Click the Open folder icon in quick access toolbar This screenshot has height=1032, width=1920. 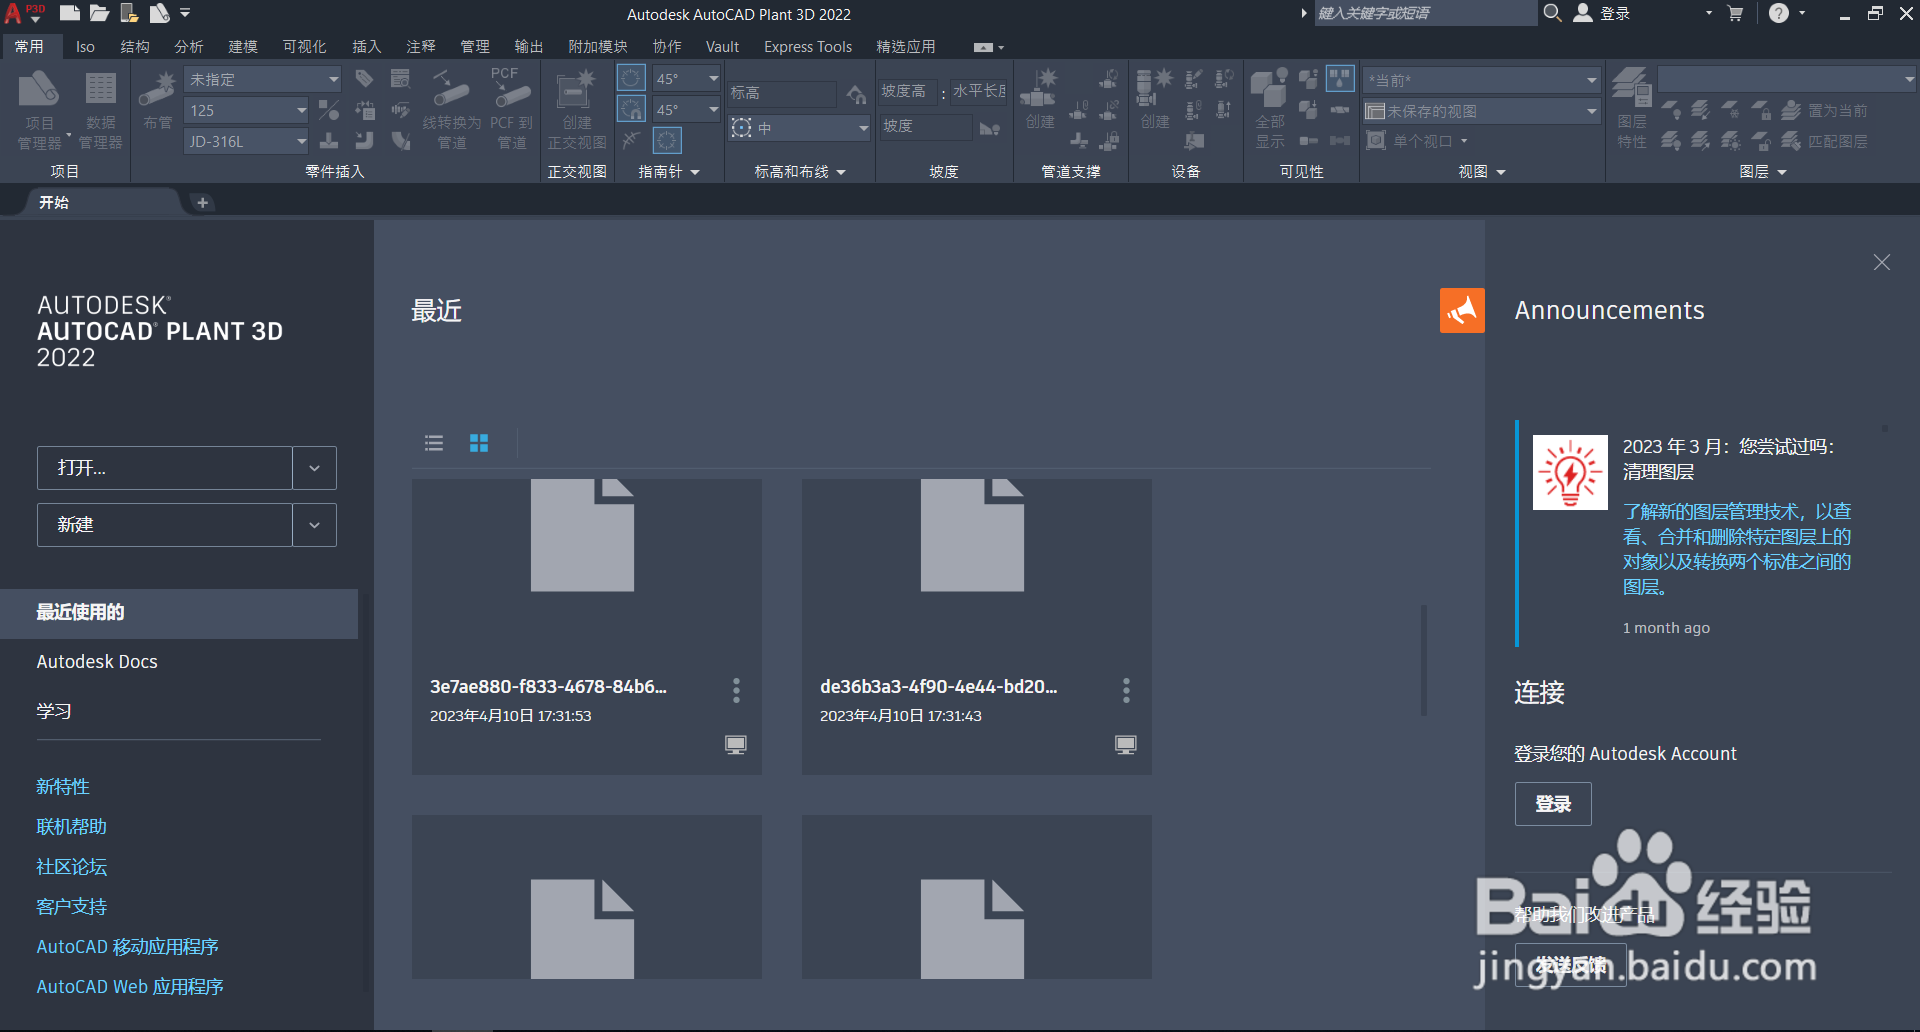click(99, 13)
